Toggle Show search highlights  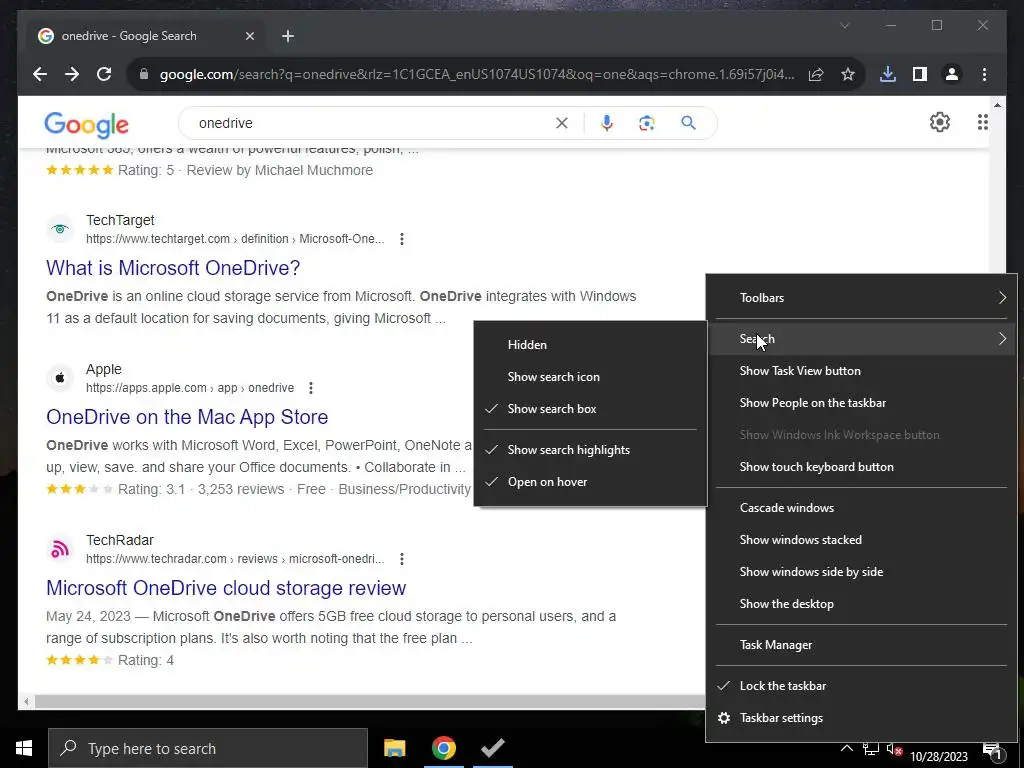[x=590, y=450]
